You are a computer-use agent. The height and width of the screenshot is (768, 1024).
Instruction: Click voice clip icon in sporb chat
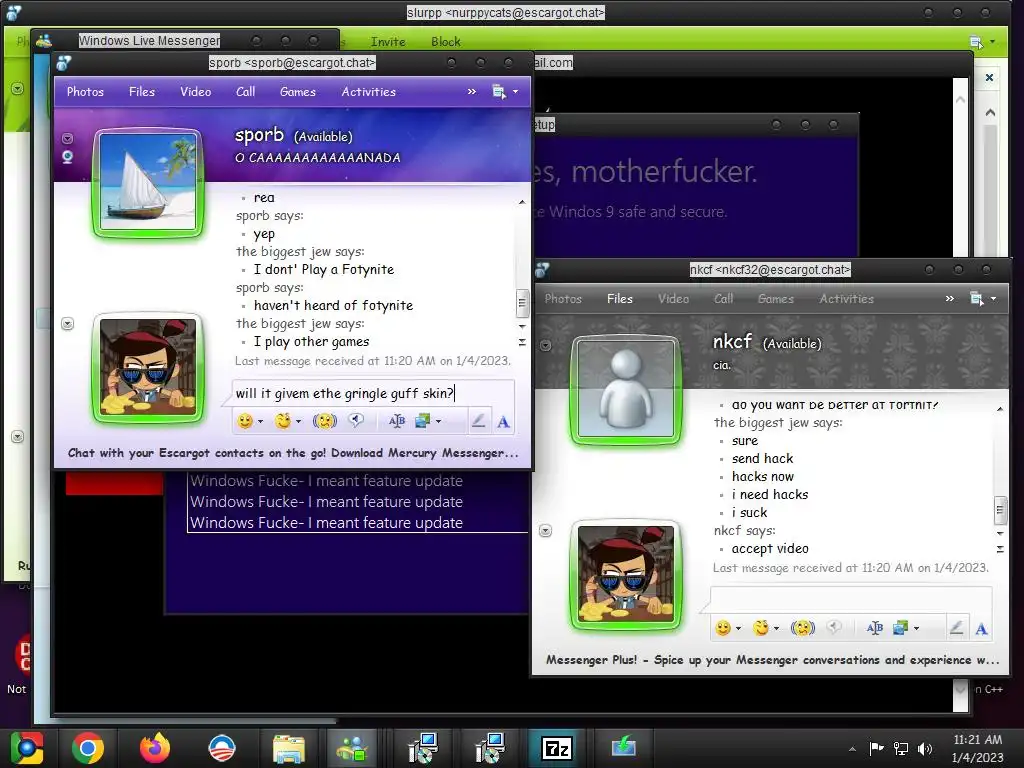(356, 421)
